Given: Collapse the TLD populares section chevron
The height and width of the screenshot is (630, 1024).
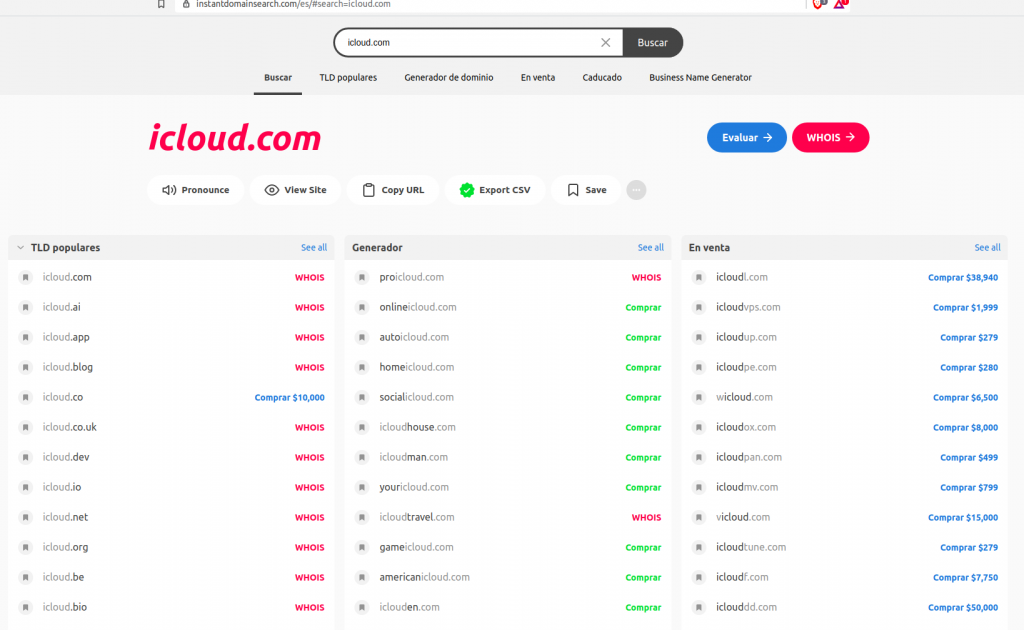Looking at the screenshot, I should 20,247.
